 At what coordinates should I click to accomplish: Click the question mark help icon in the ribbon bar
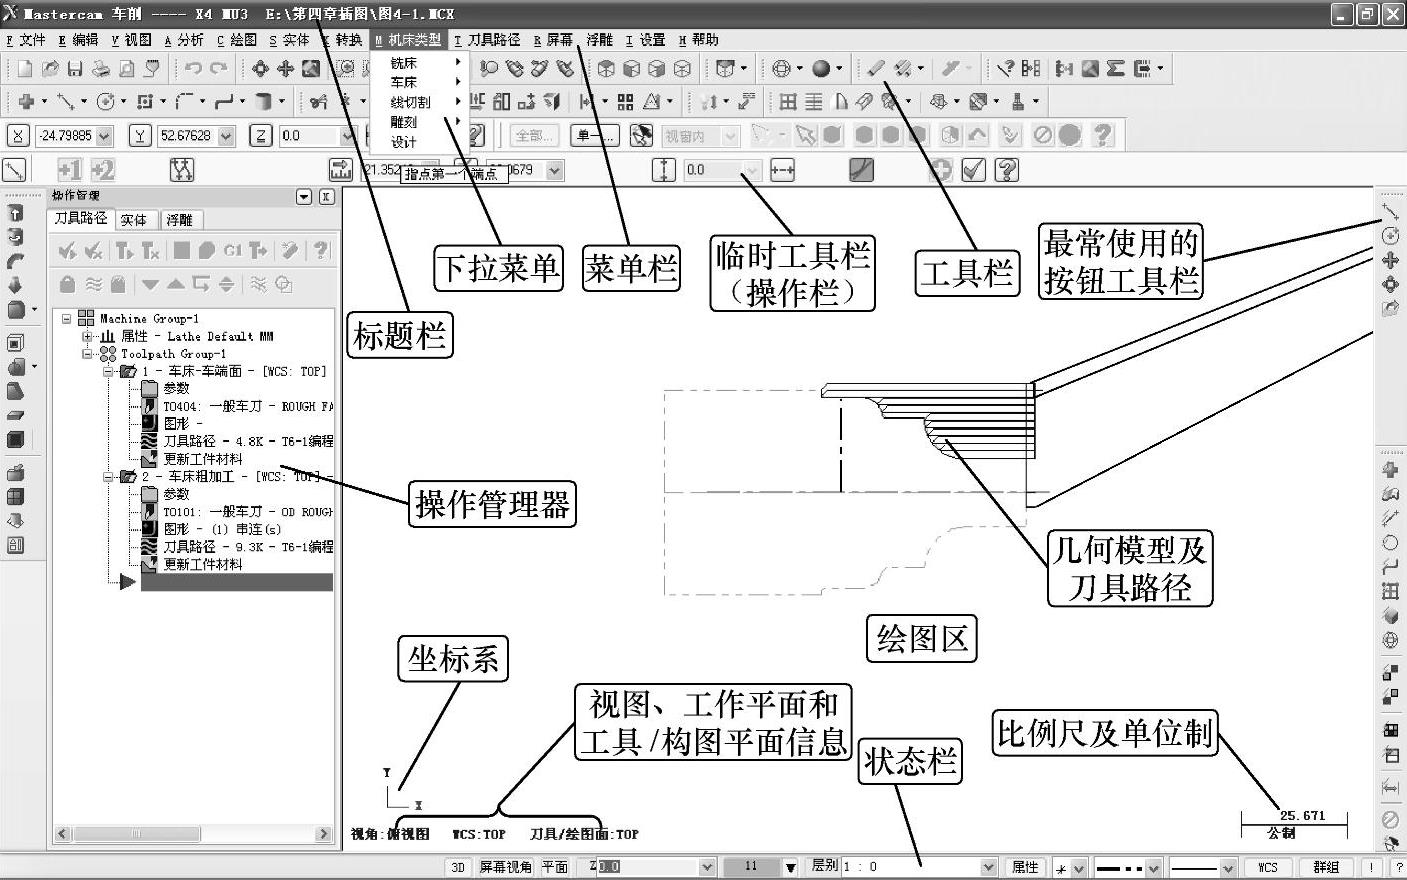[x=1007, y=170]
